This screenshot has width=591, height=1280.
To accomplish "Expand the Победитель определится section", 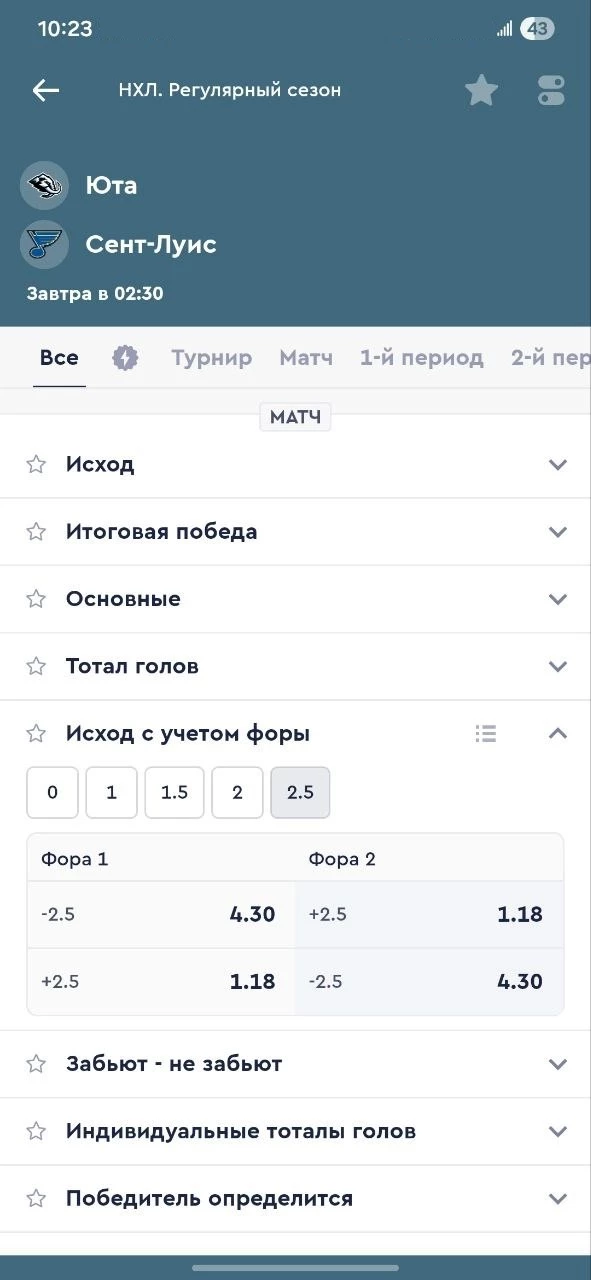I will click(x=557, y=1197).
